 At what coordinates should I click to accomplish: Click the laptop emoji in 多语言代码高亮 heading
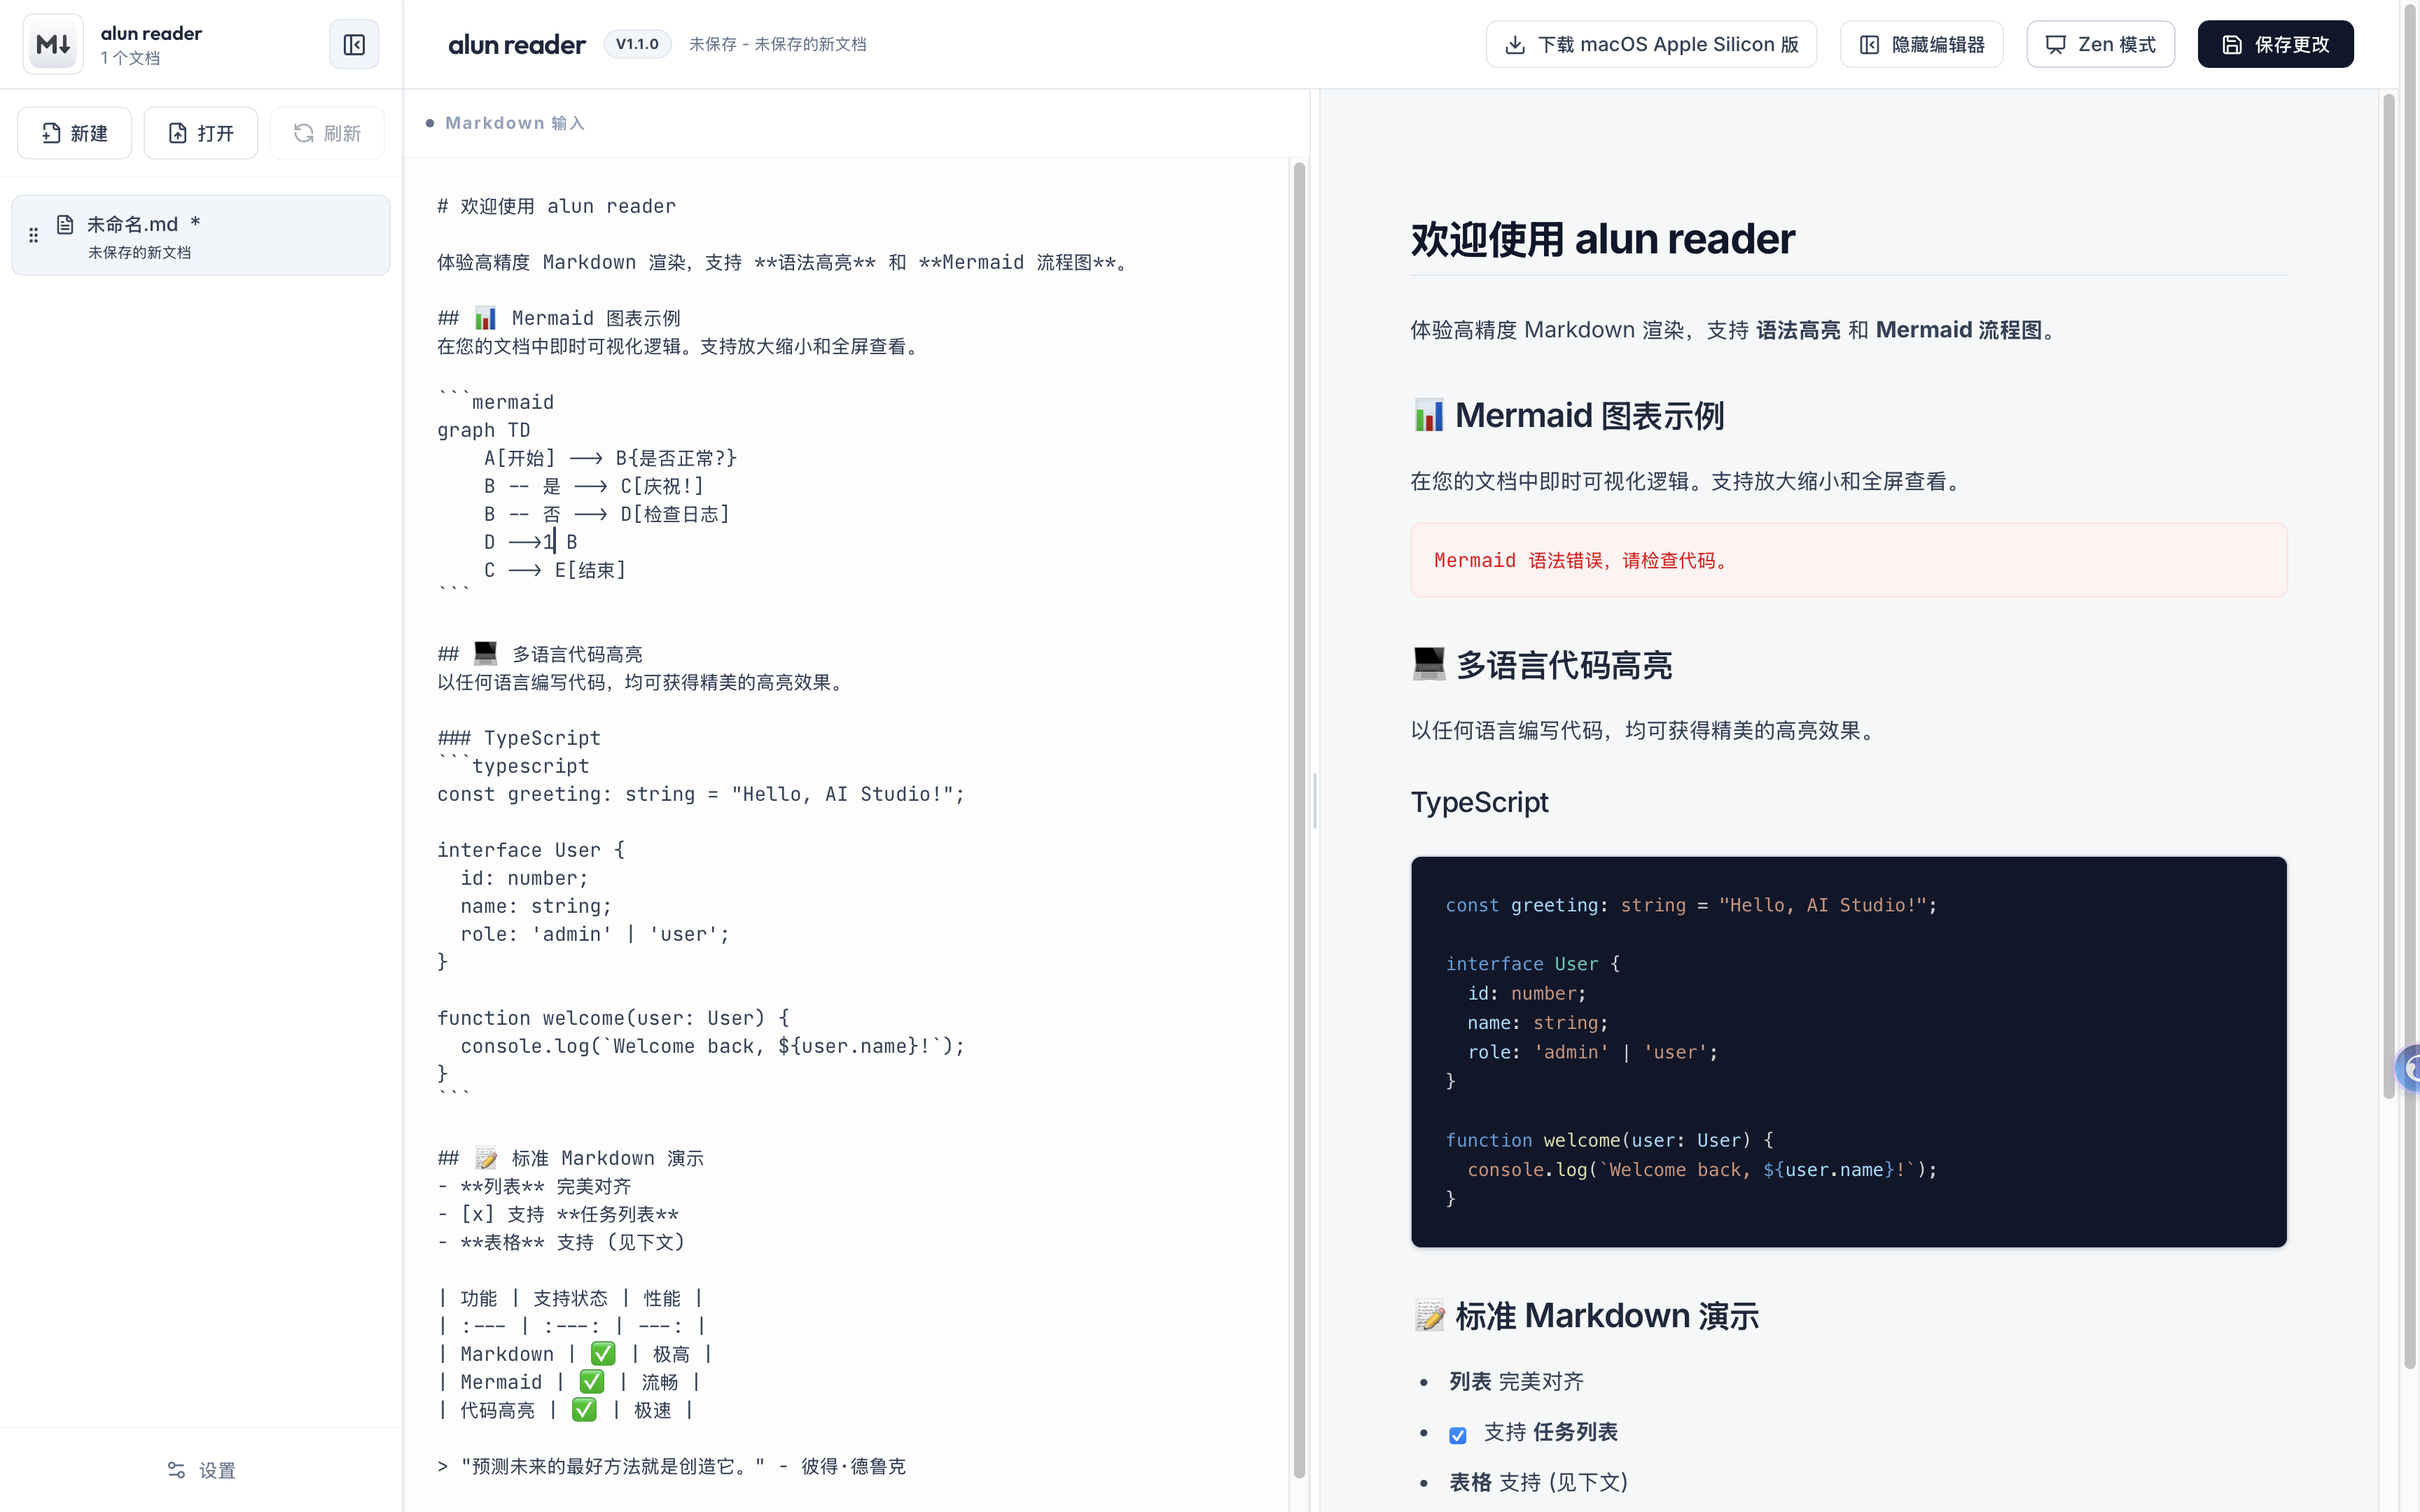(1428, 664)
